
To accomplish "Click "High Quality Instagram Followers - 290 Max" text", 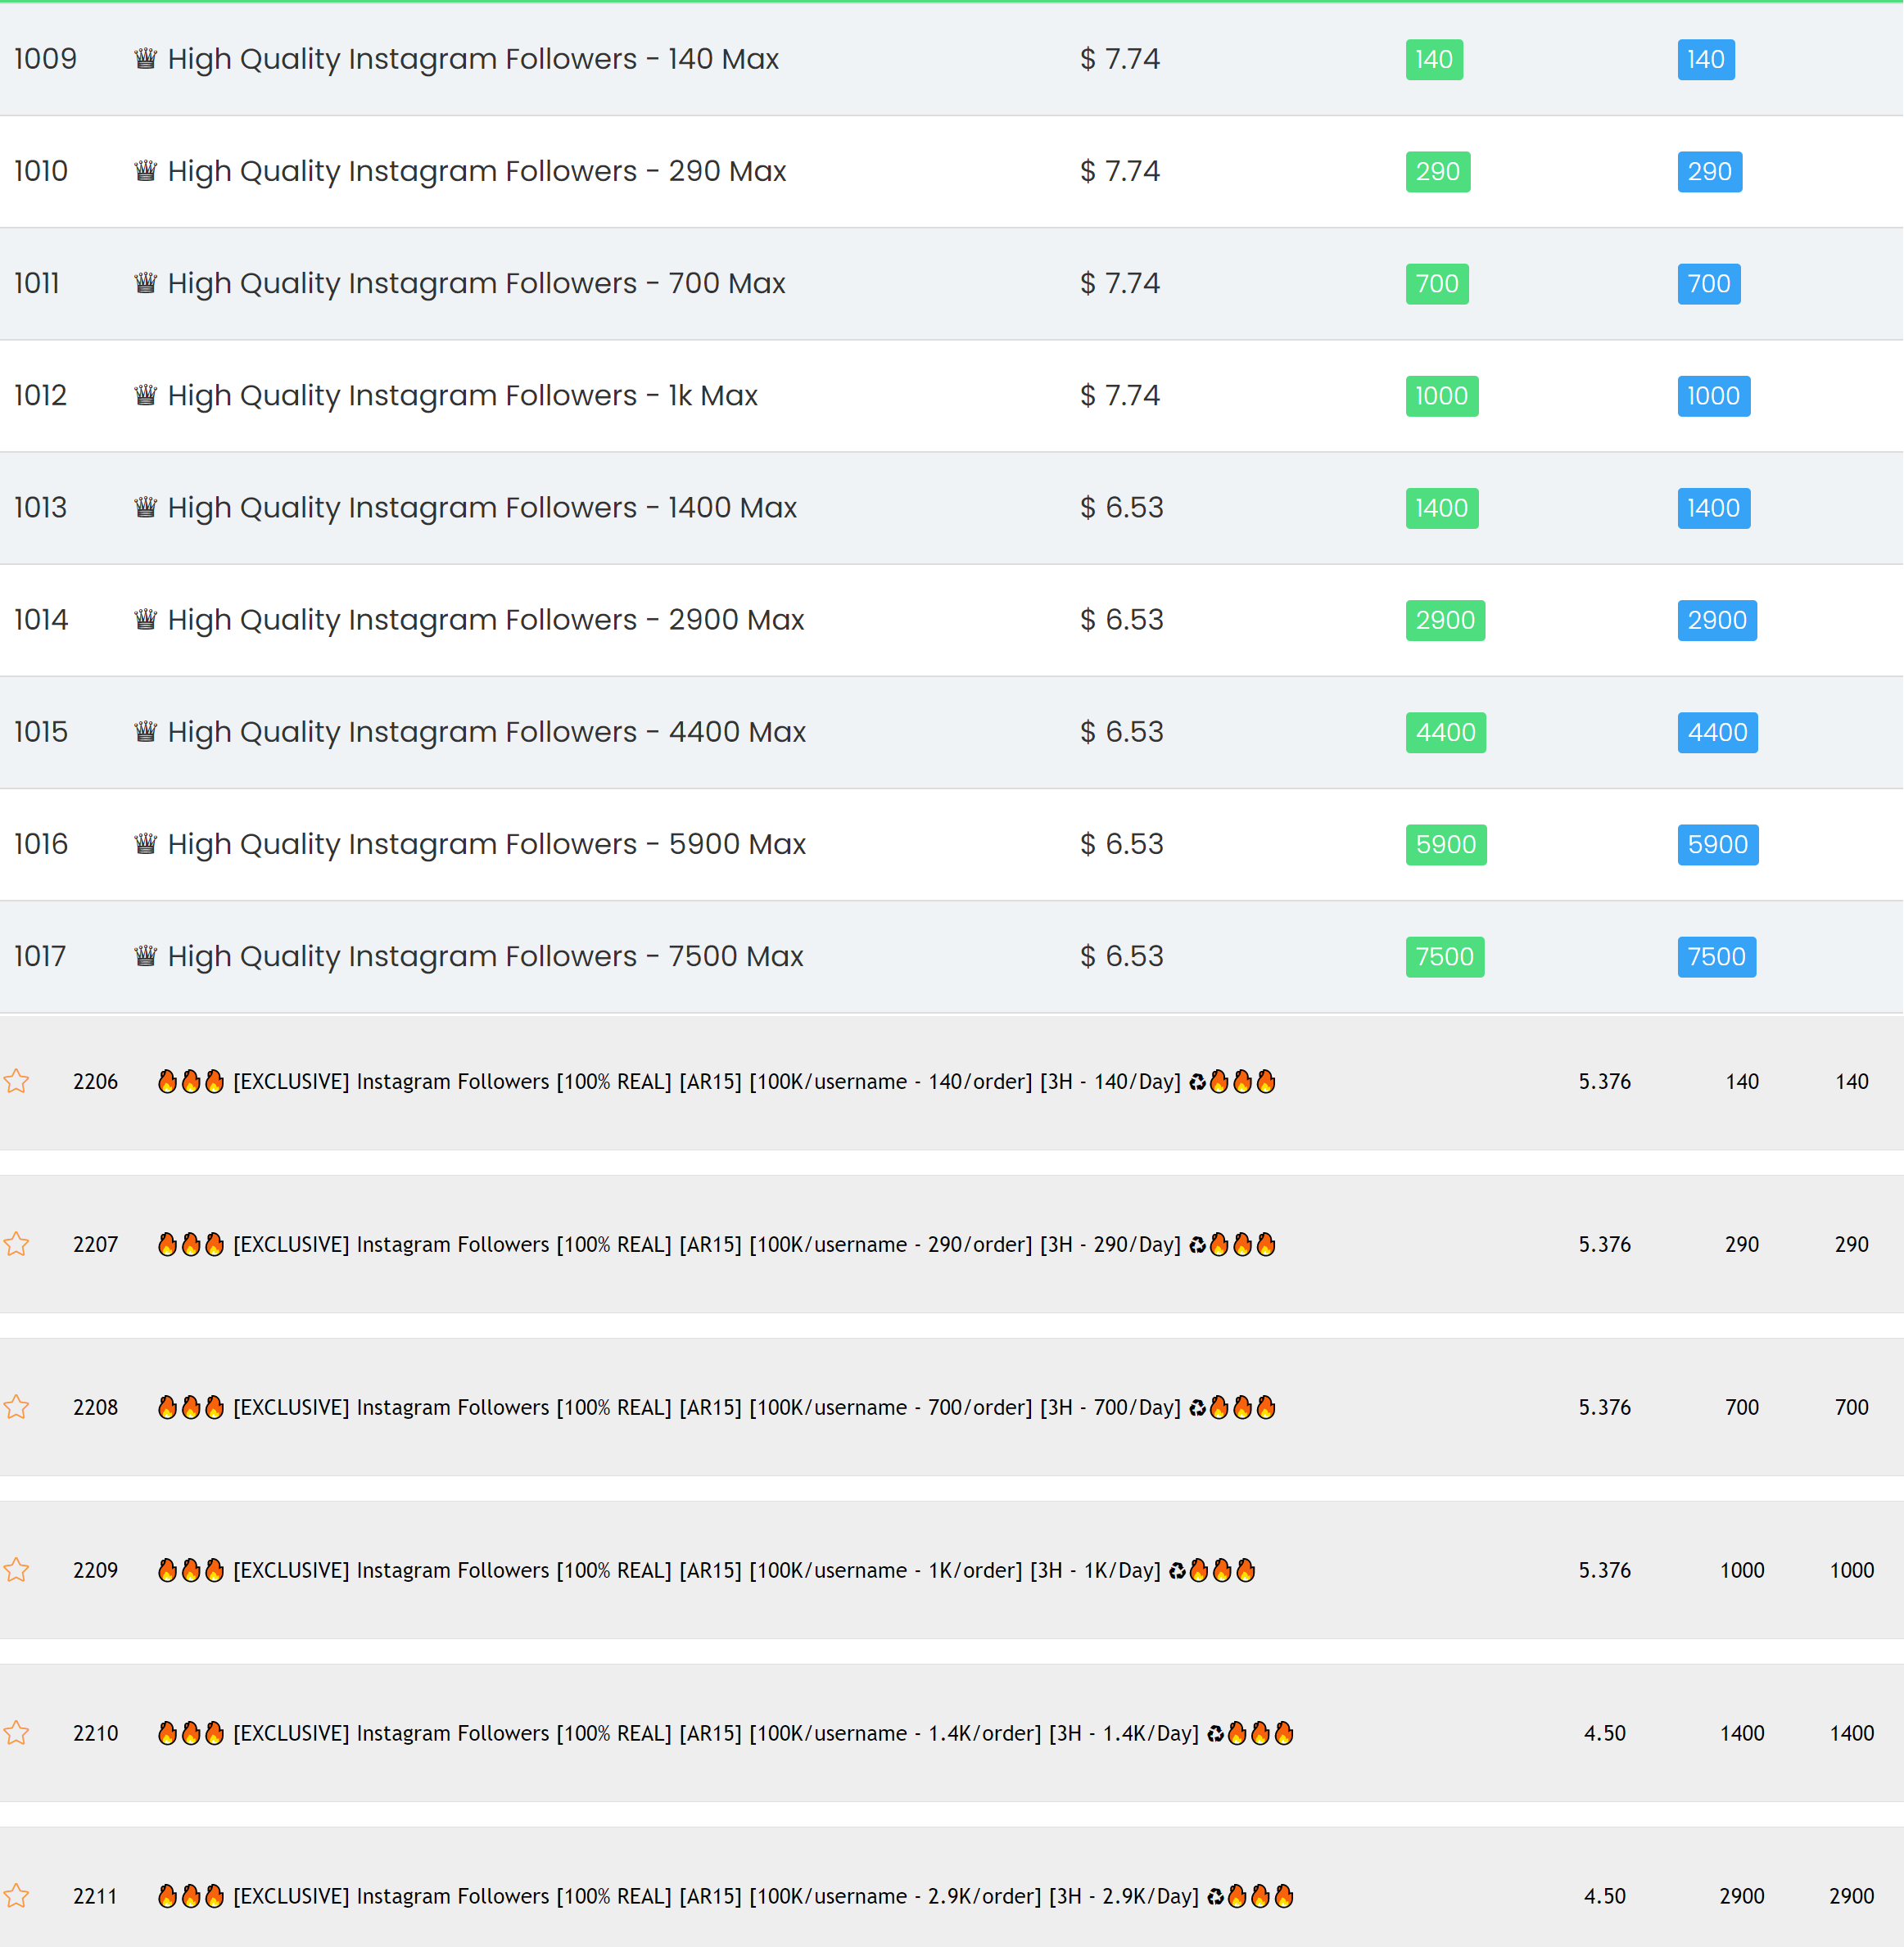I will tap(477, 171).
